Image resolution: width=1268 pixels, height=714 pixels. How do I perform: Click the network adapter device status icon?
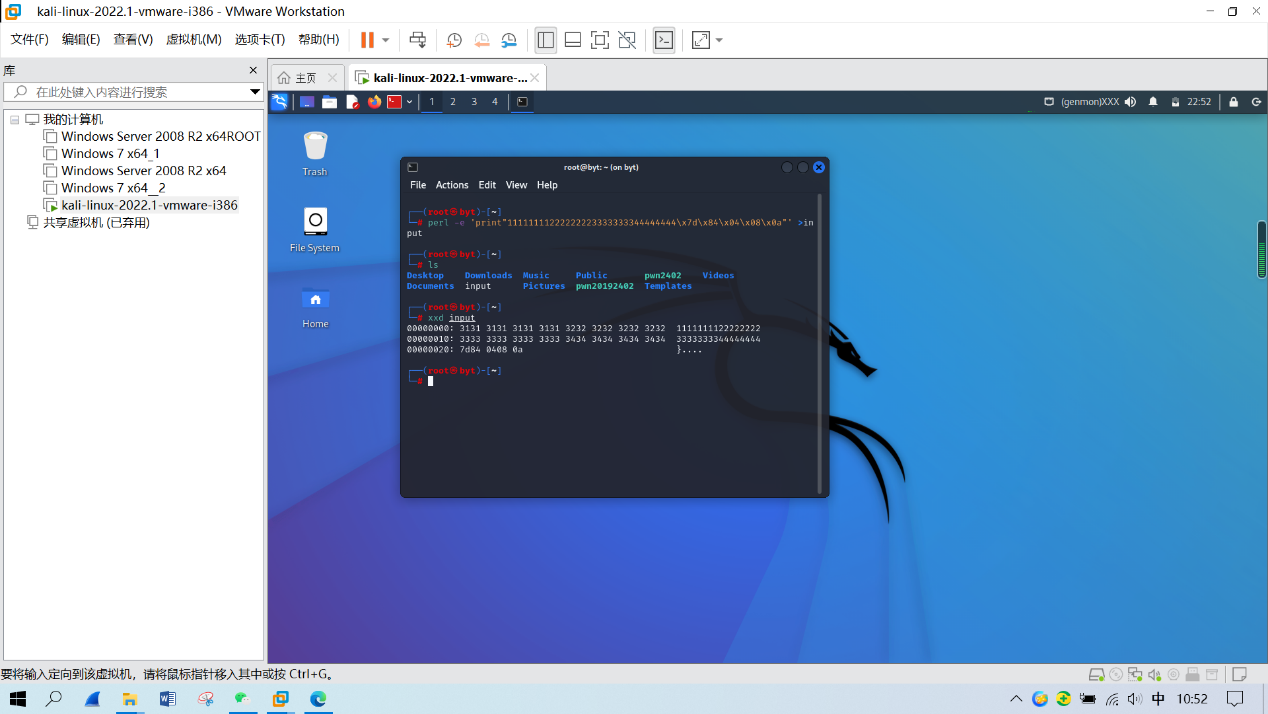tap(1135, 674)
